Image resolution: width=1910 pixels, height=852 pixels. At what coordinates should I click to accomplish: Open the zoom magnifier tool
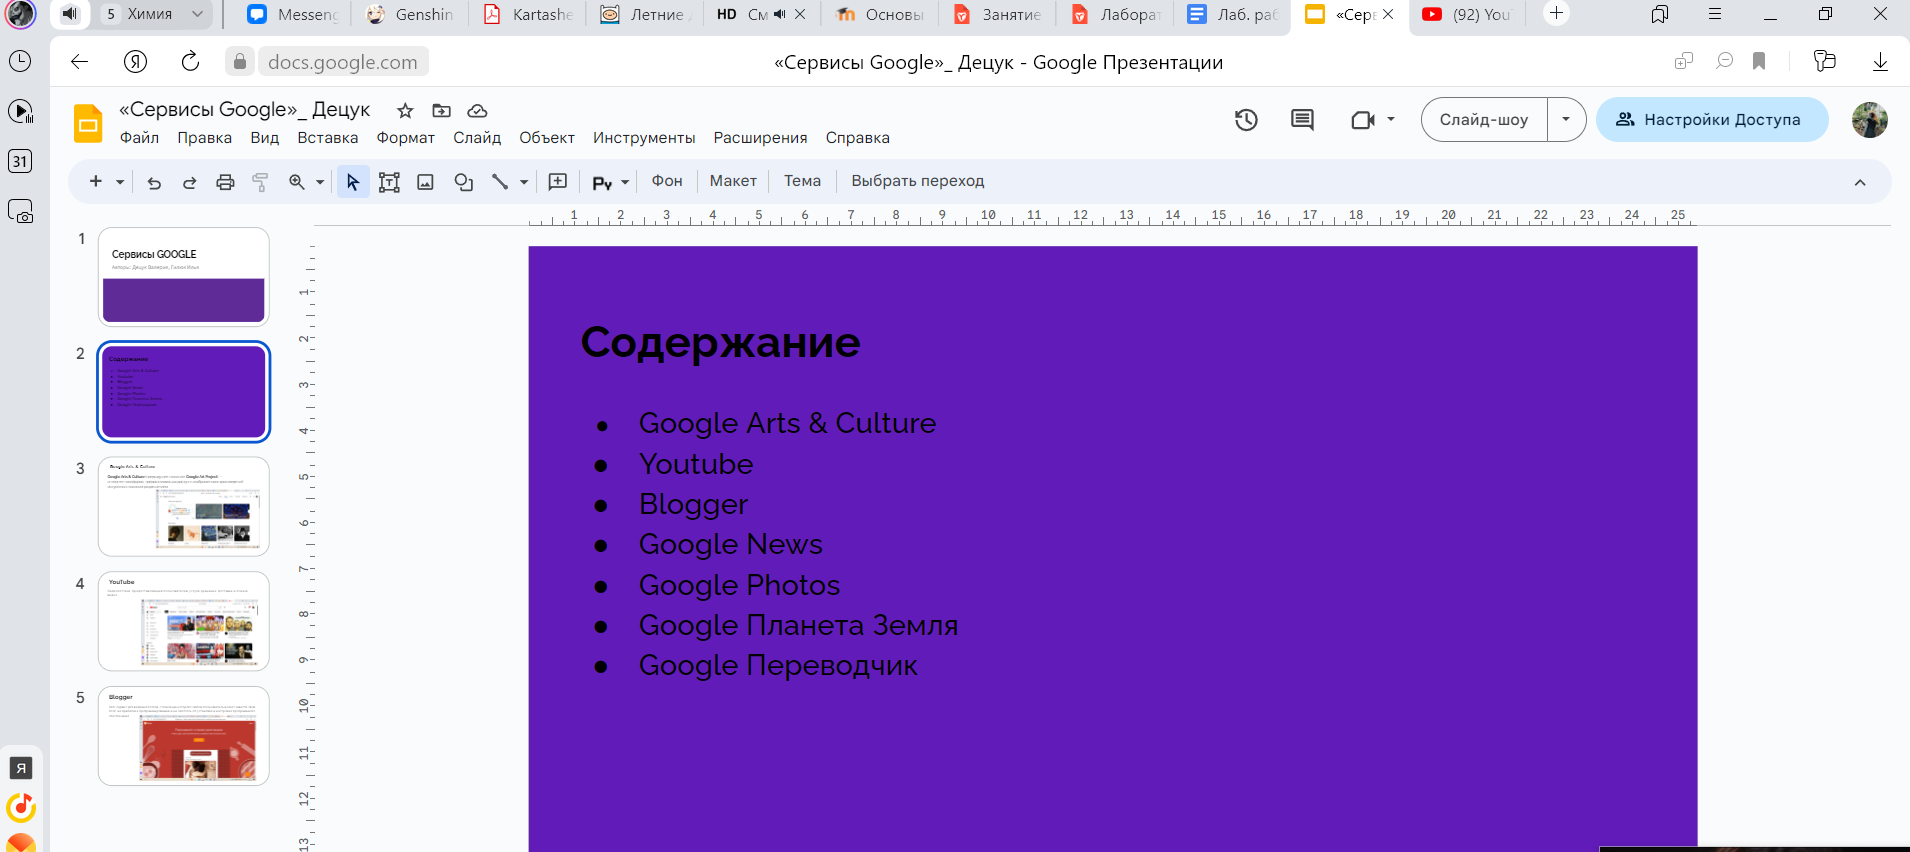click(x=297, y=182)
